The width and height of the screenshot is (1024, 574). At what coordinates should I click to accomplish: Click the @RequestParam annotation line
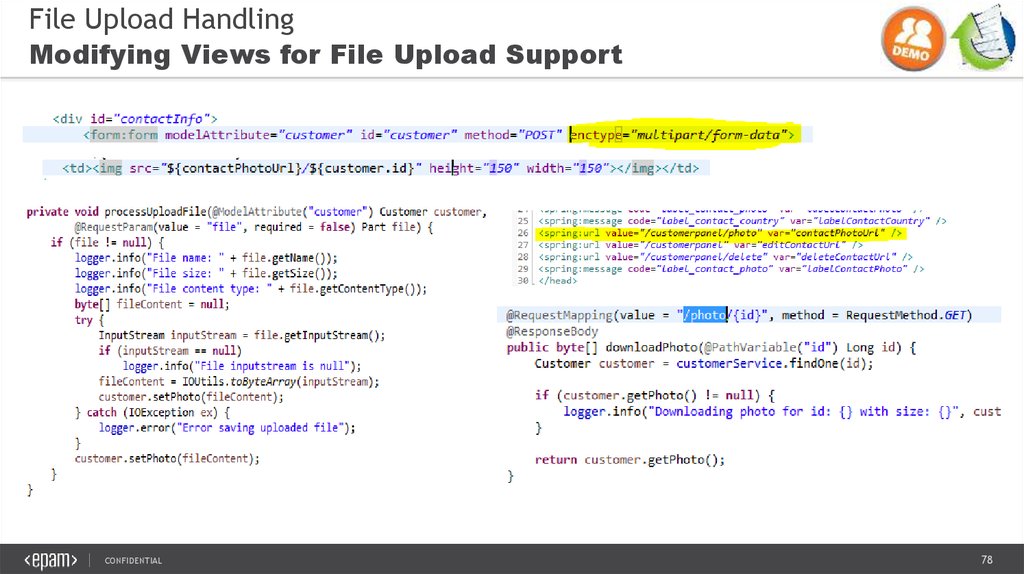pyautogui.click(x=253, y=227)
